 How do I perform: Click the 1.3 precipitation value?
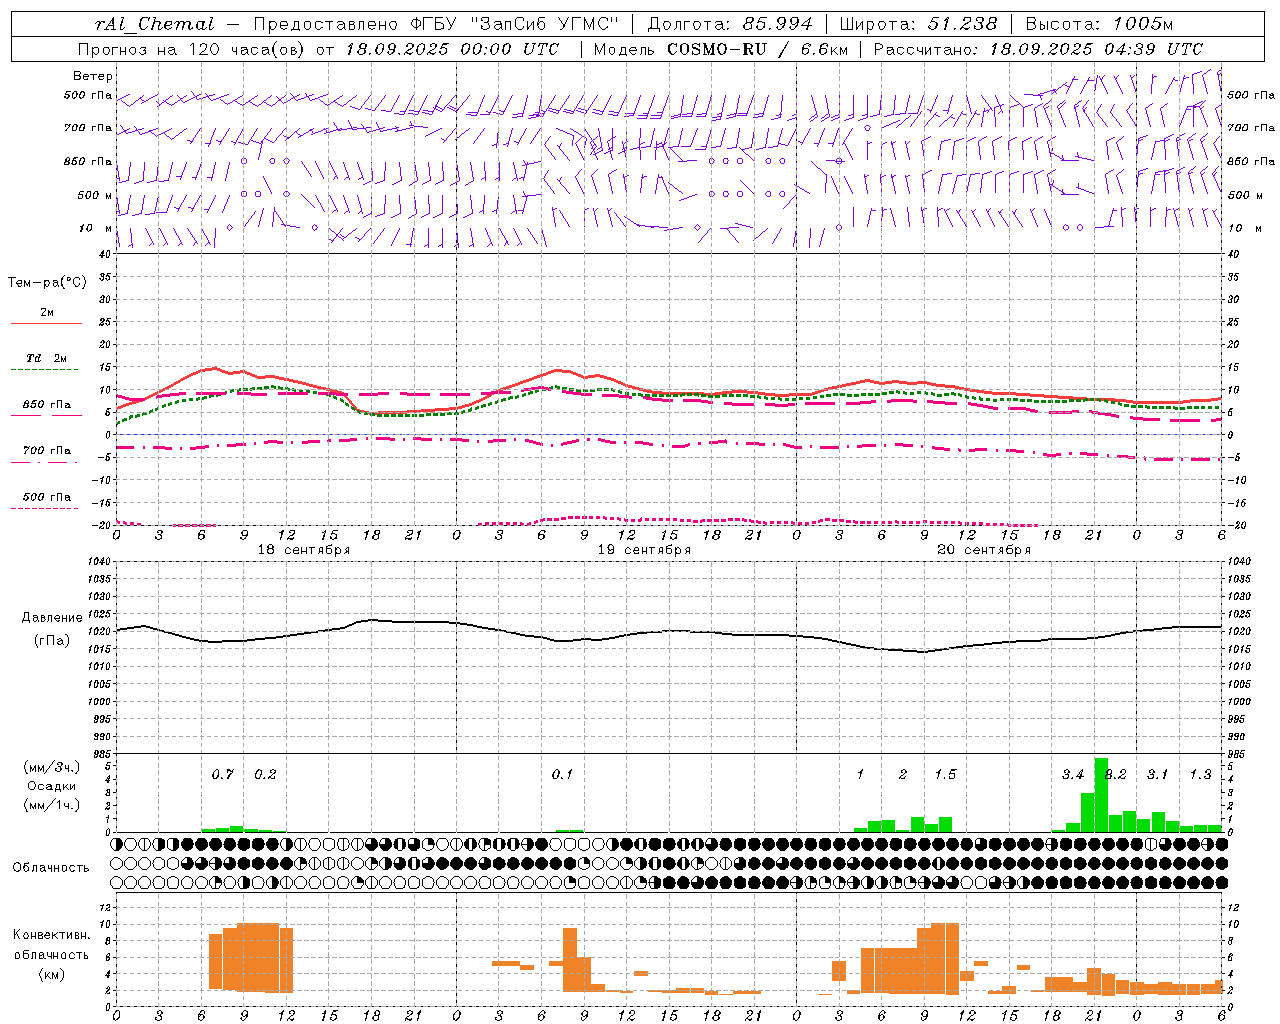[x=1200, y=774]
